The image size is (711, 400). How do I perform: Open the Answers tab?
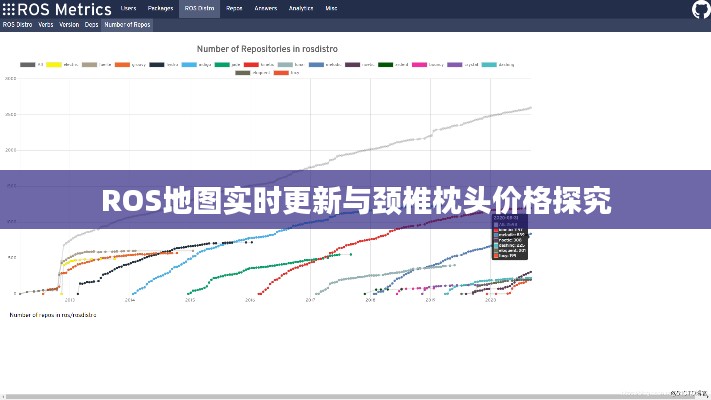pyautogui.click(x=265, y=9)
